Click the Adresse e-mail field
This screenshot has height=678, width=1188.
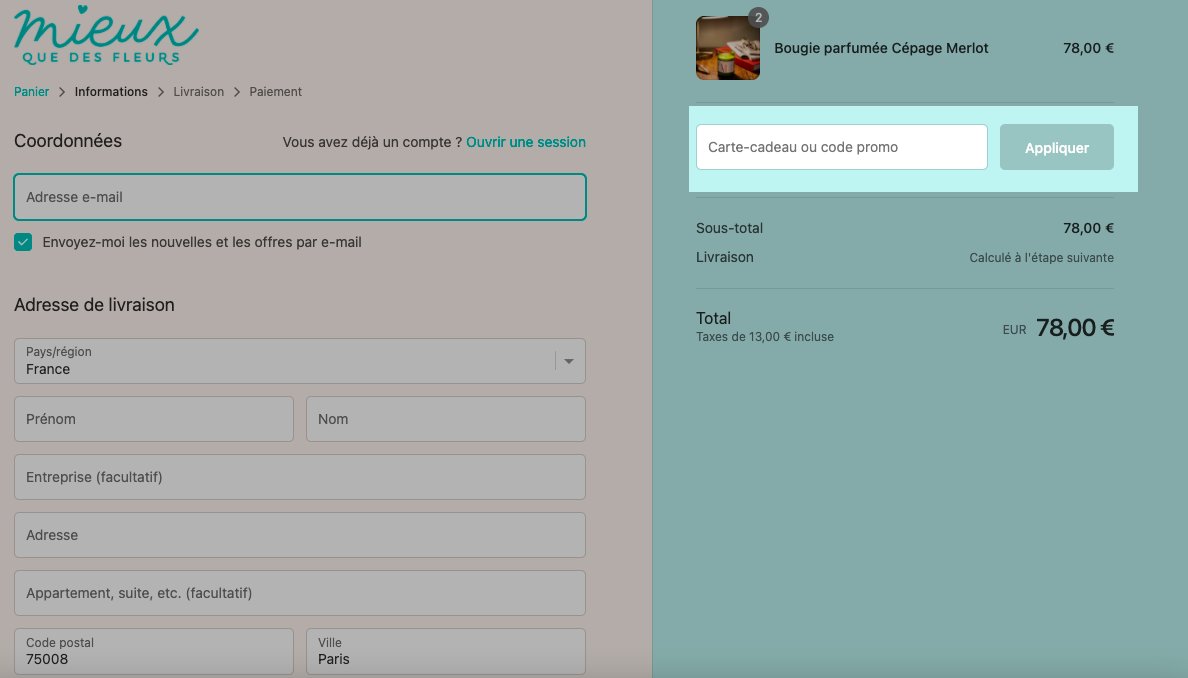300,197
